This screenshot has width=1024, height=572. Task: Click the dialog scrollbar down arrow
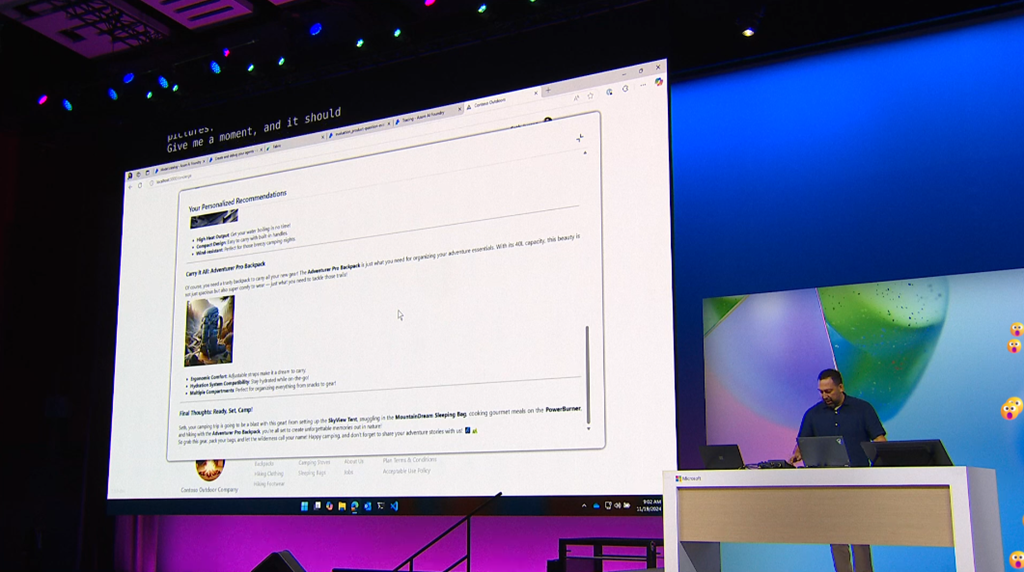[x=588, y=428]
